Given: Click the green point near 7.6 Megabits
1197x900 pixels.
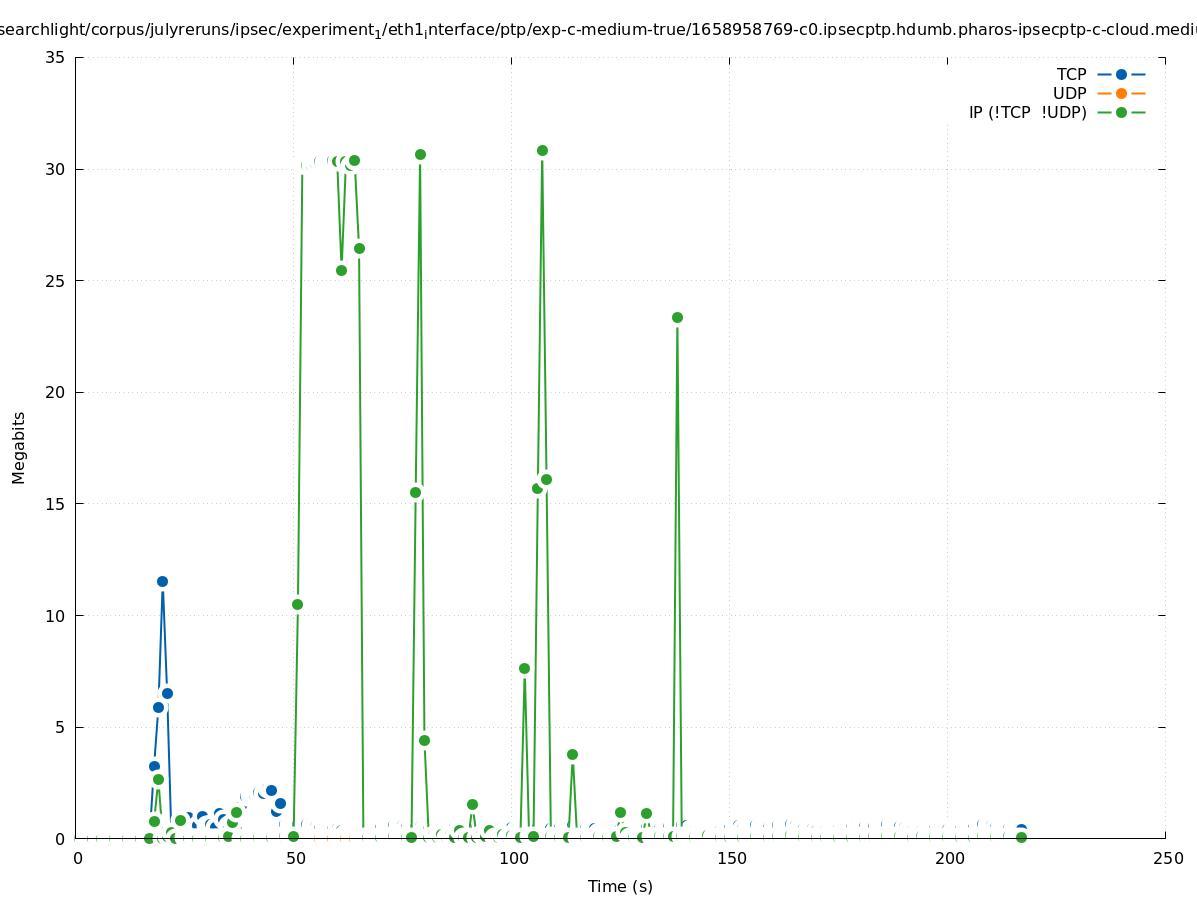Looking at the screenshot, I should pyautogui.click(x=524, y=668).
